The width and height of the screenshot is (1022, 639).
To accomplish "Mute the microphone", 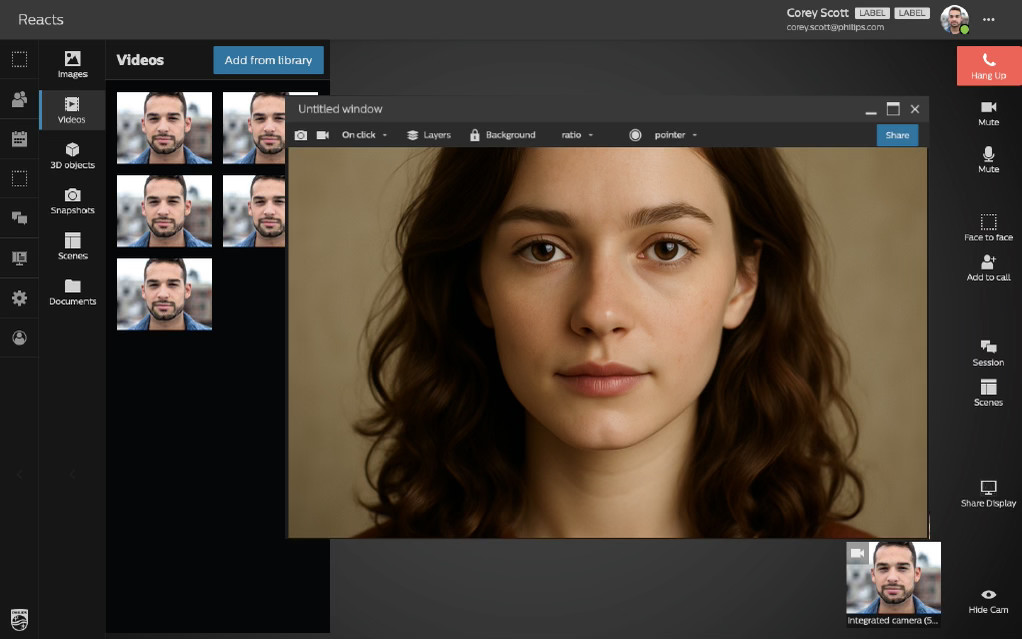I will coord(988,160).
